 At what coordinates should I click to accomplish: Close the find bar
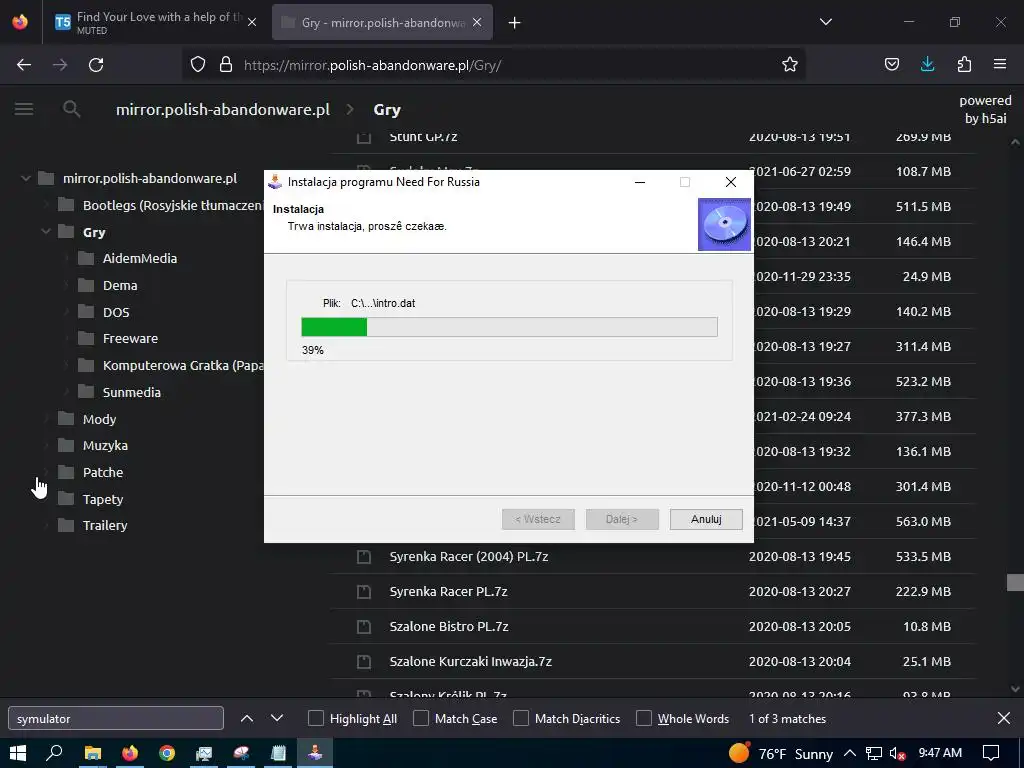click(1004, 718)
